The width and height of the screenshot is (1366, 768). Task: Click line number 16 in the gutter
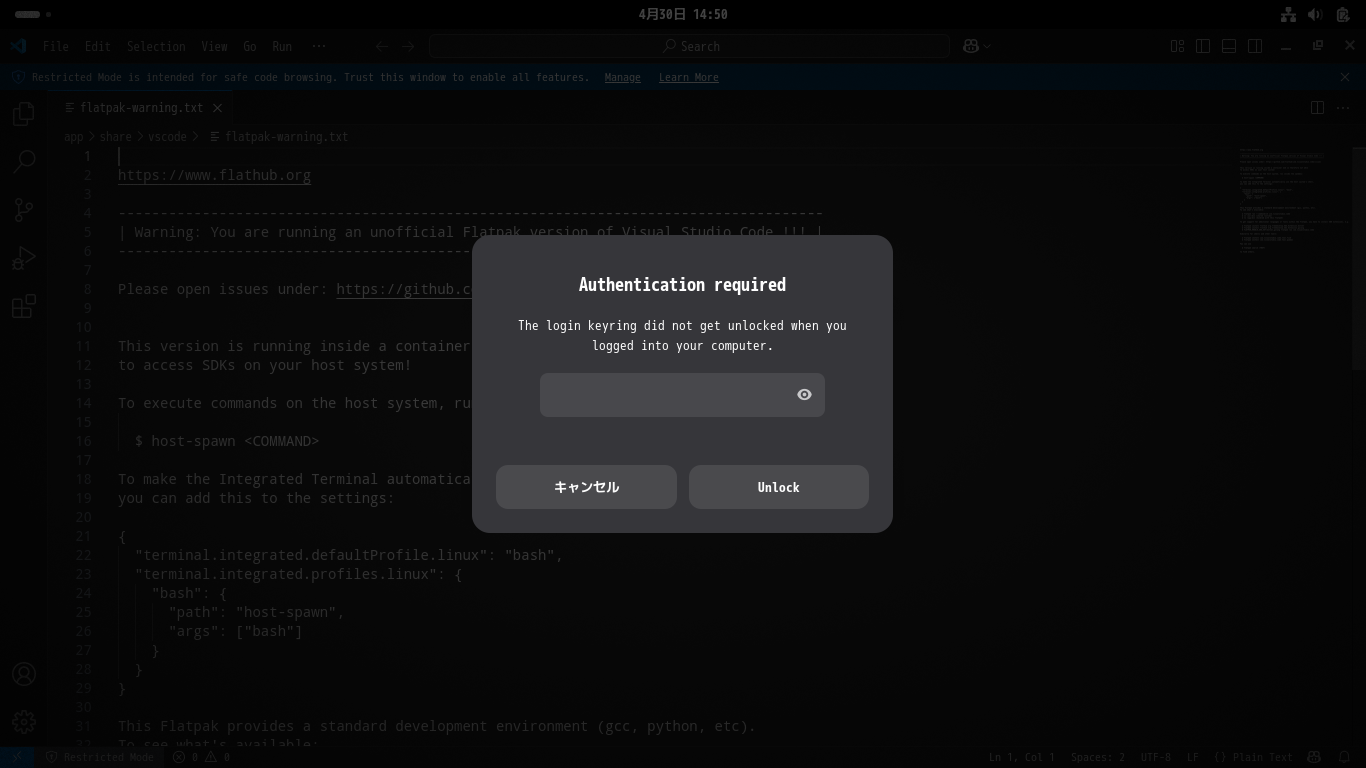[83, 441]
